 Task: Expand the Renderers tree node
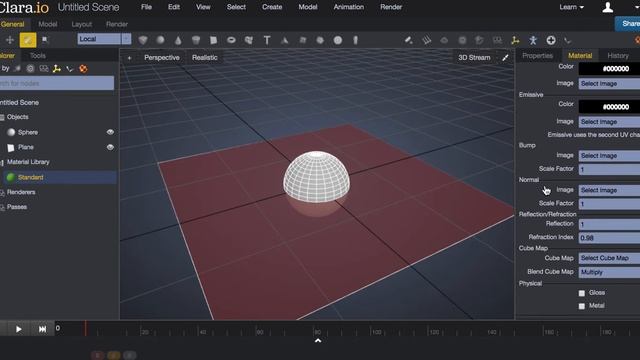tap(2, 193)
